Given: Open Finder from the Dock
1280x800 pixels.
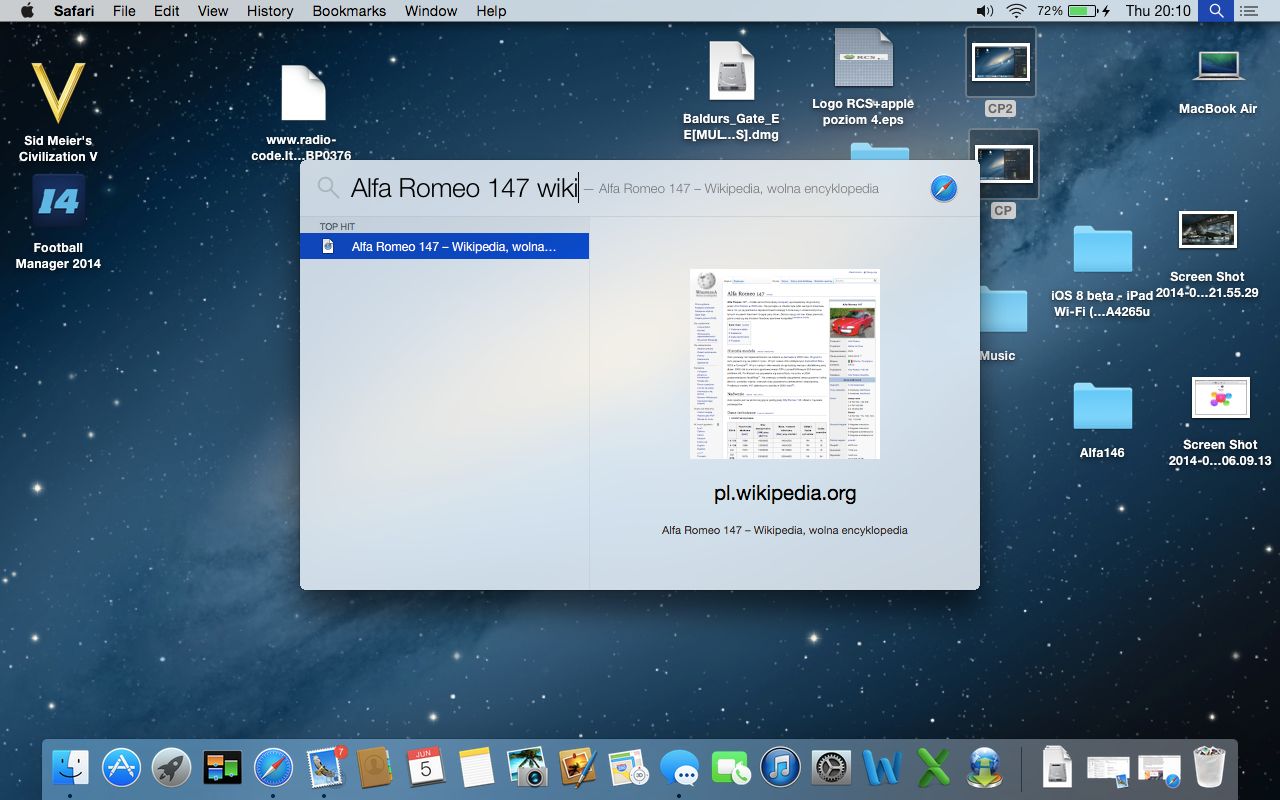Looking at the screenshot, I should (x=71, y=768).
